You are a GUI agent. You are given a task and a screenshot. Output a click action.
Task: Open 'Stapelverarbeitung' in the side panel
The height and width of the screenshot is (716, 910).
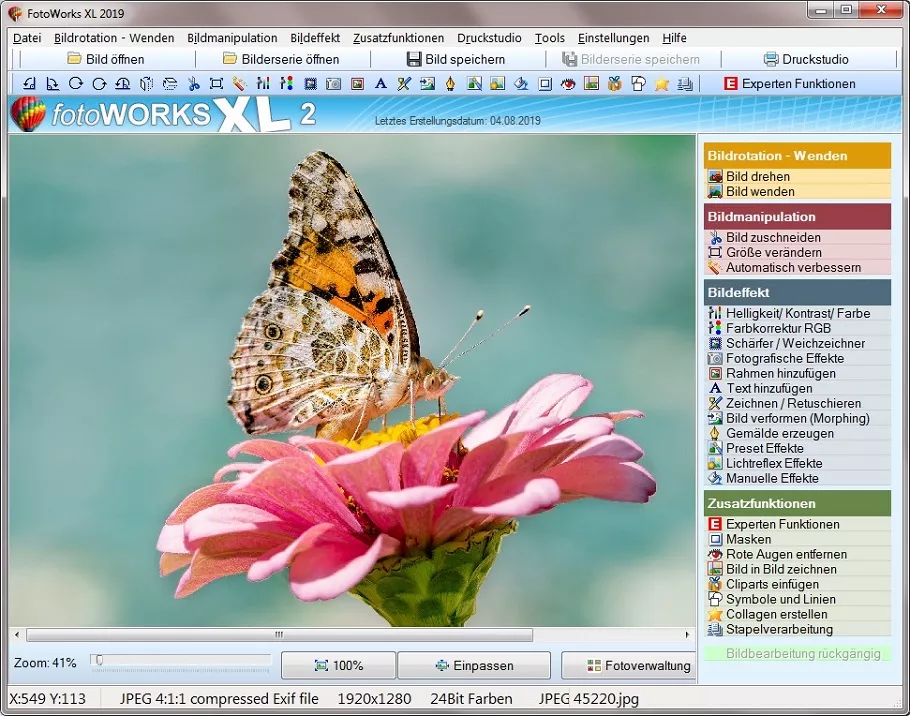point(778,630)
